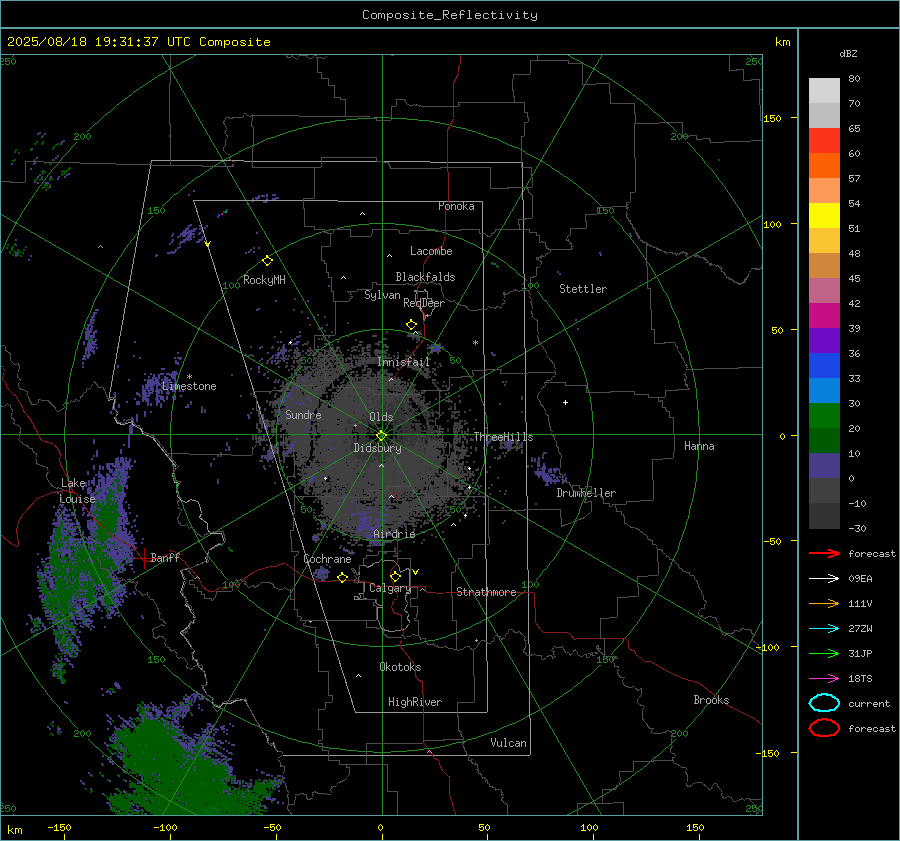The image size is (900, 841).
Task: Click the cyan current ellipse legend icon
Action: (824, 703)
